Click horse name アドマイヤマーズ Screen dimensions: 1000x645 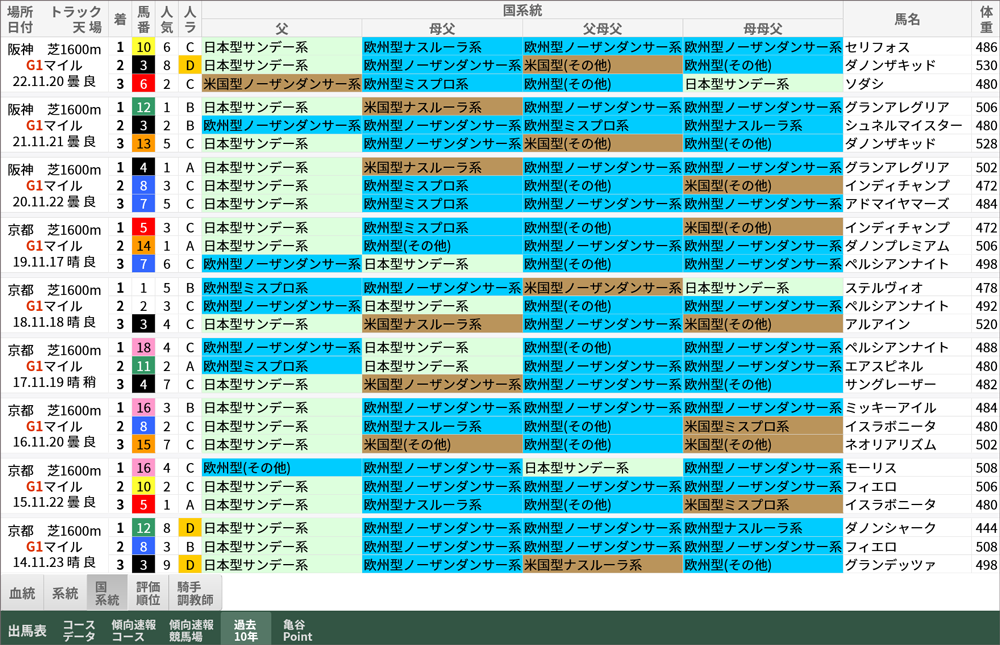(x=897, y=204)
